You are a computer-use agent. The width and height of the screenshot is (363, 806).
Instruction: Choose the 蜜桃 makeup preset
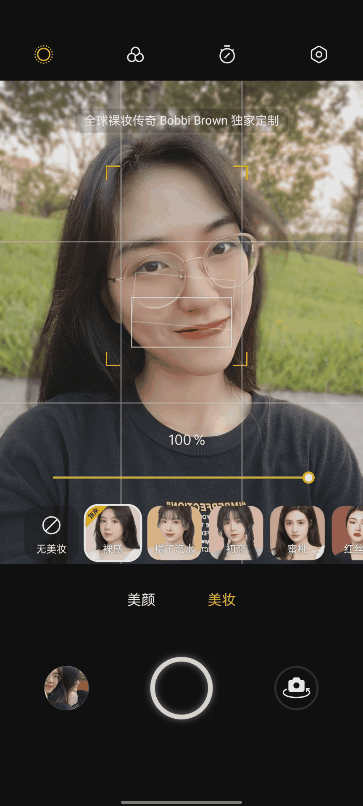pyautogui.click(x=297, y=533)
